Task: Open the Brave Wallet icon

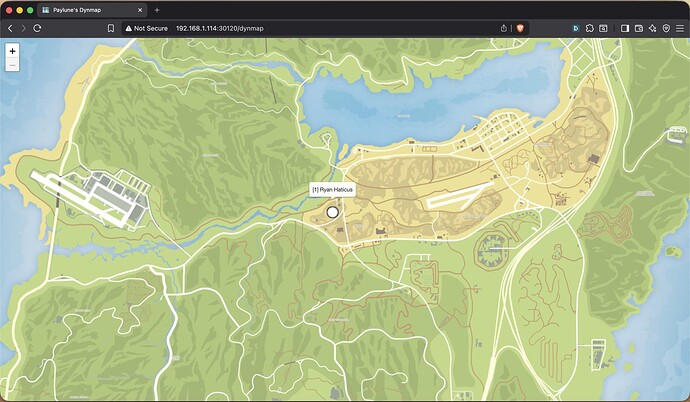Action: coord(641,29)
